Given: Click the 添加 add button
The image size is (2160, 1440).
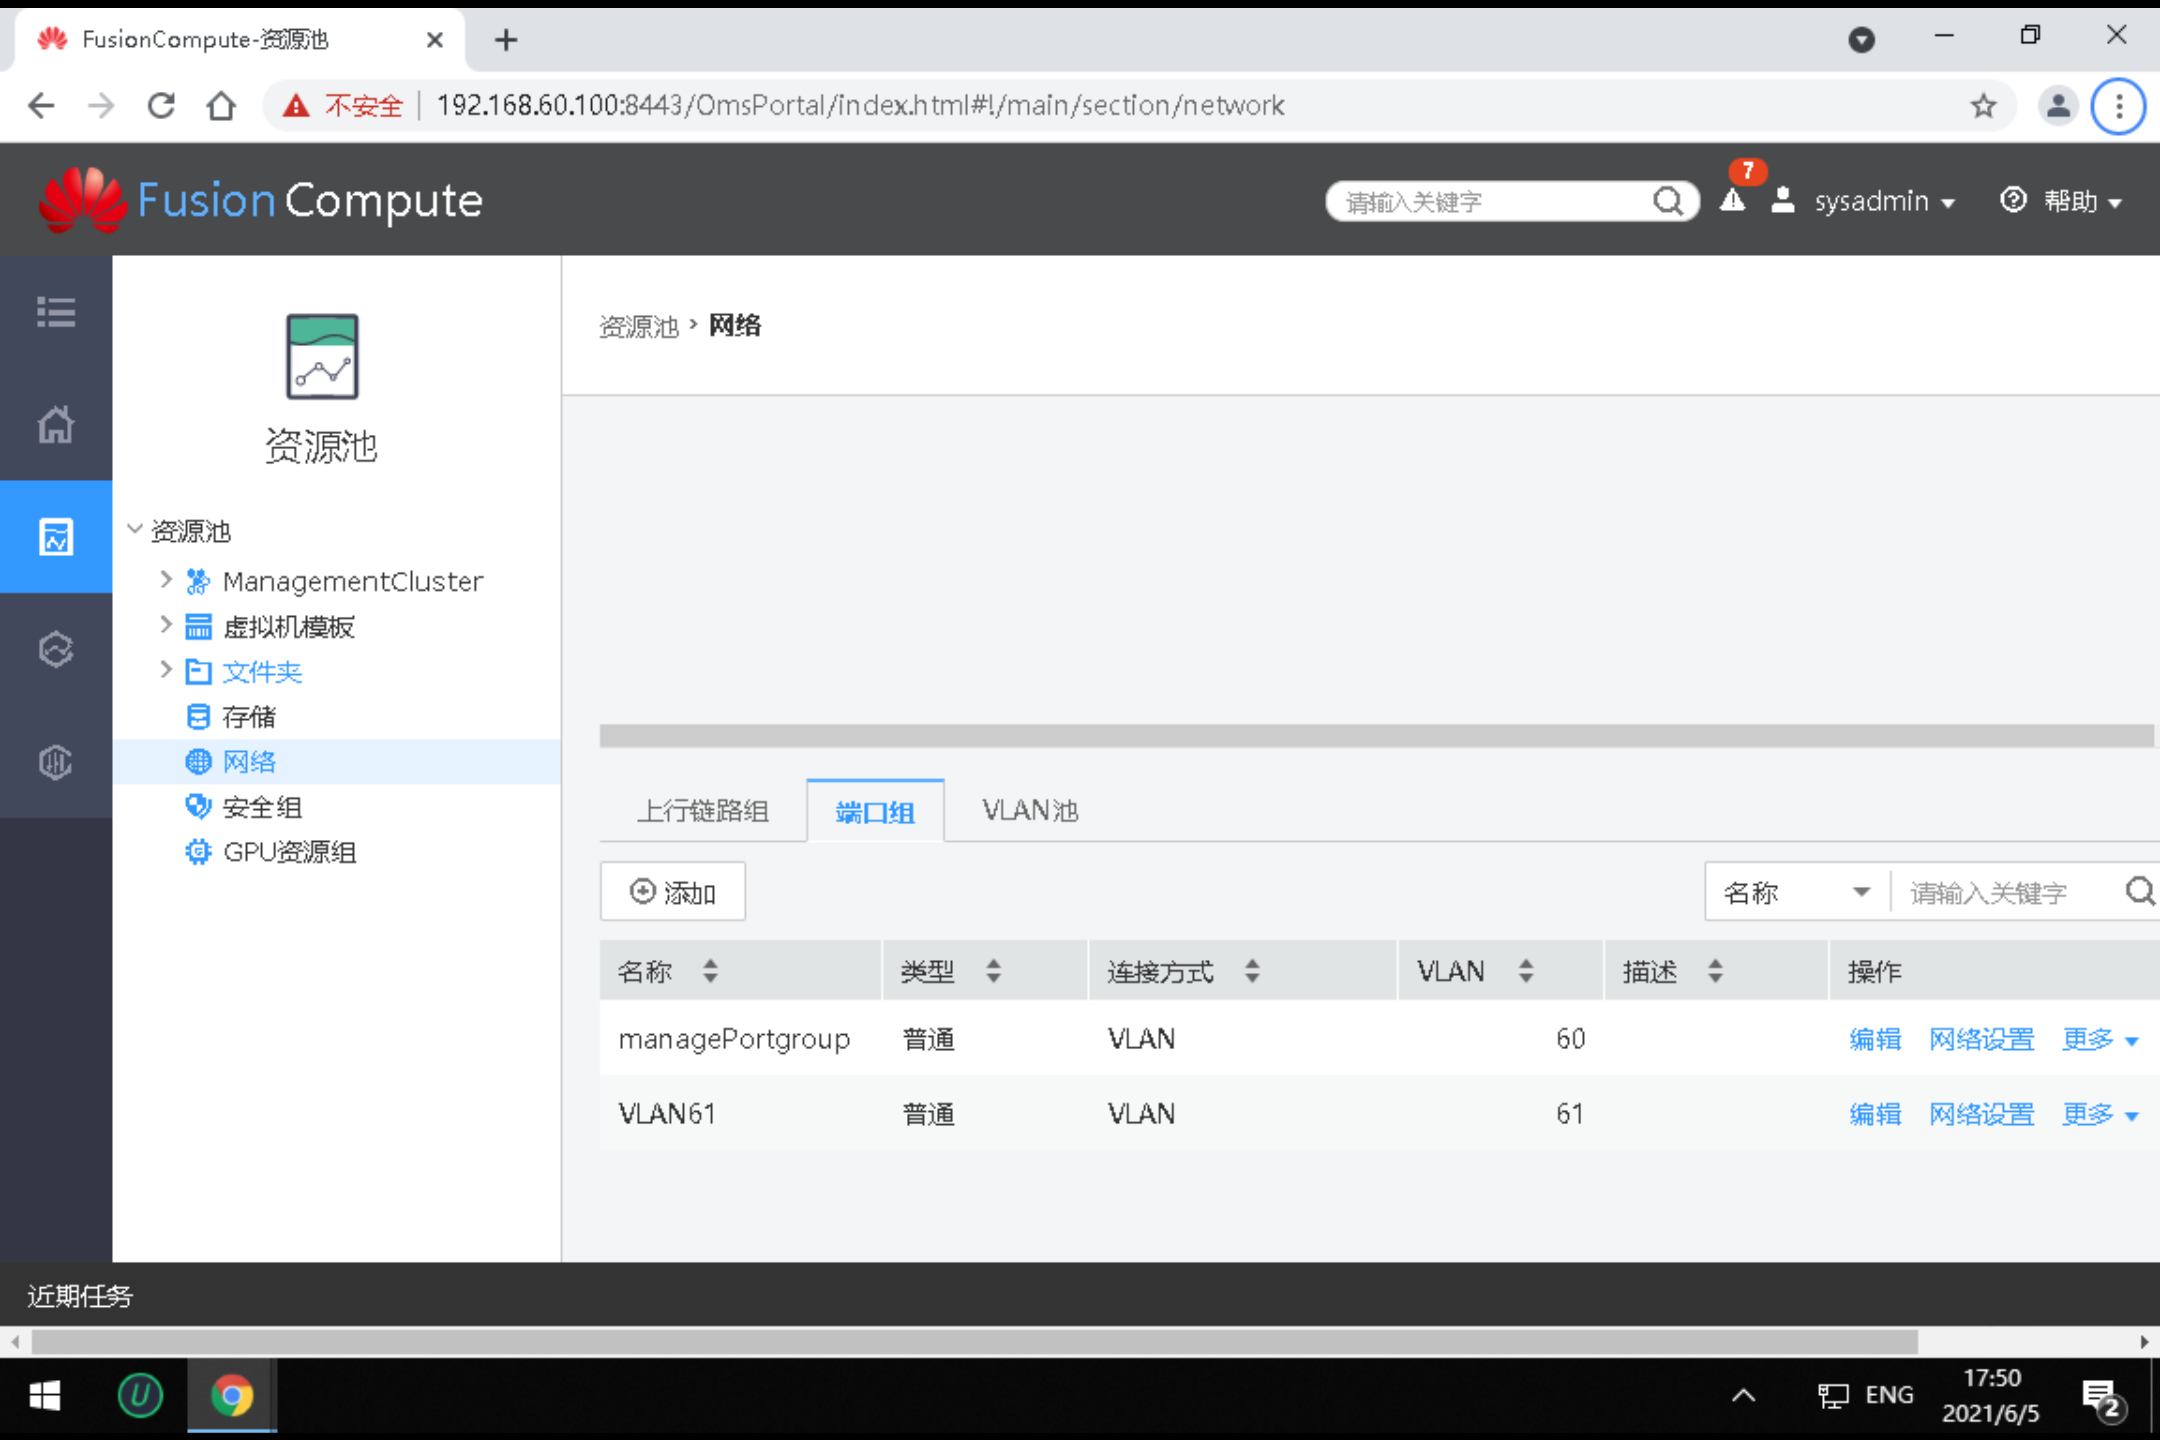Looking at the screenshot, I should coord(672,891).
